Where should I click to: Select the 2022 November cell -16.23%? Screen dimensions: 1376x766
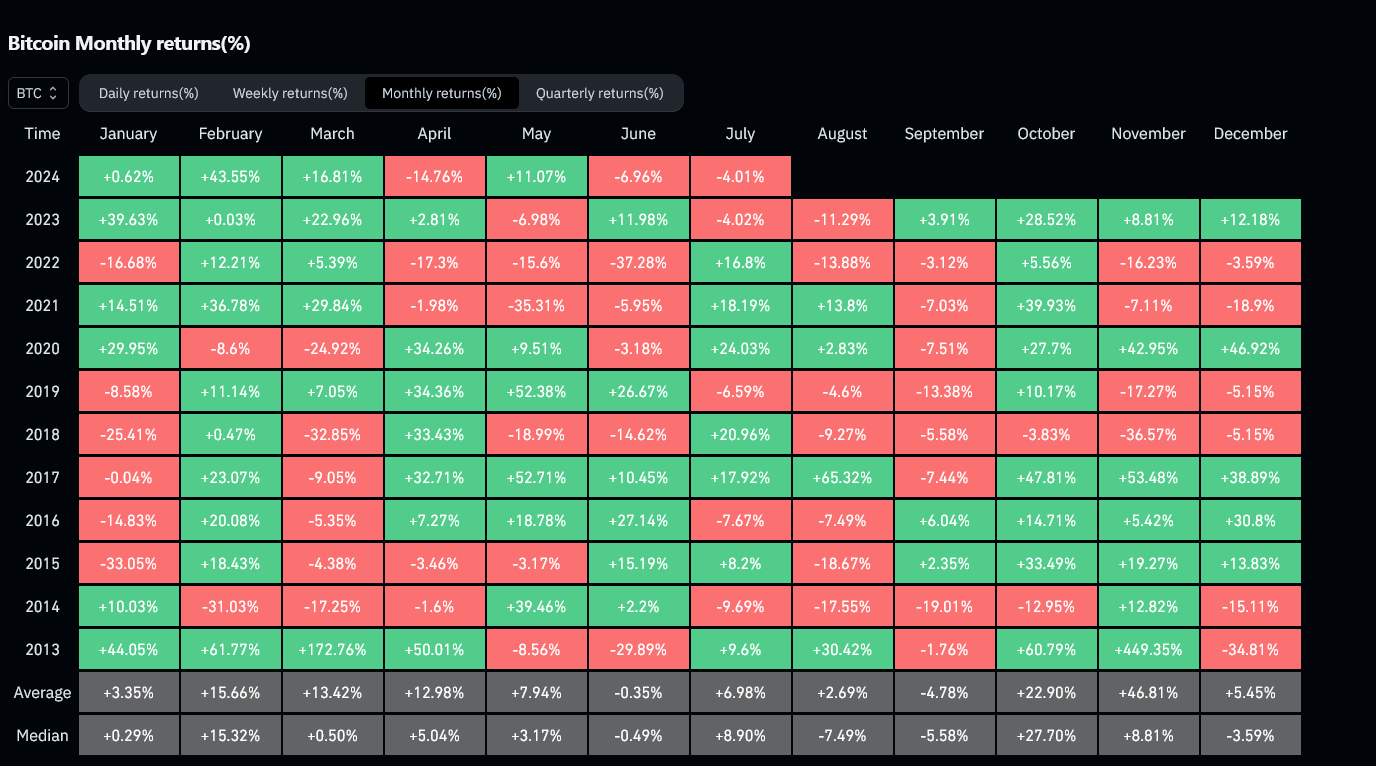coord(1148,262)
